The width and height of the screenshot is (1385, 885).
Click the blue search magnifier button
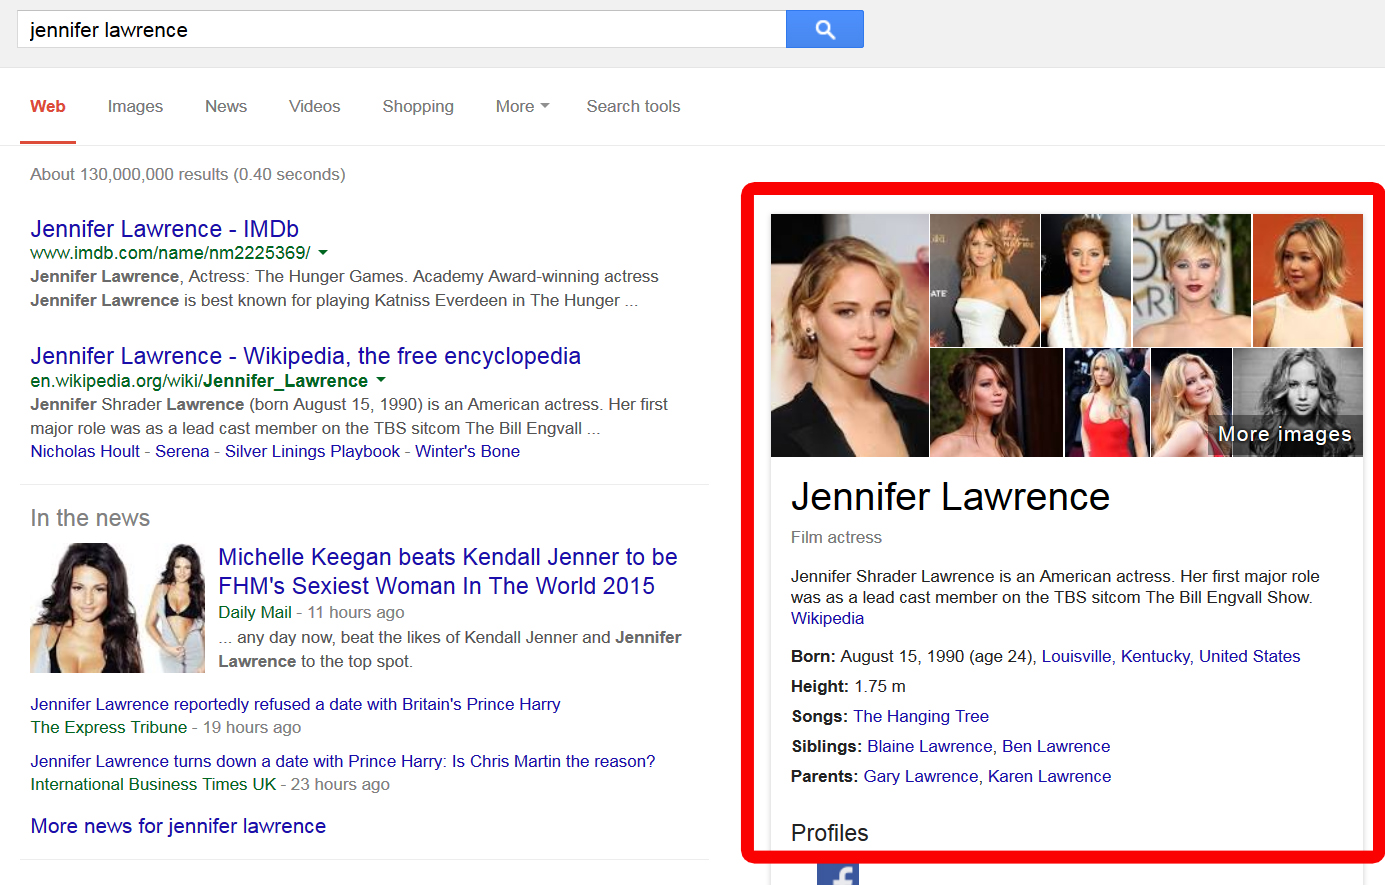[x=824, y=29]
